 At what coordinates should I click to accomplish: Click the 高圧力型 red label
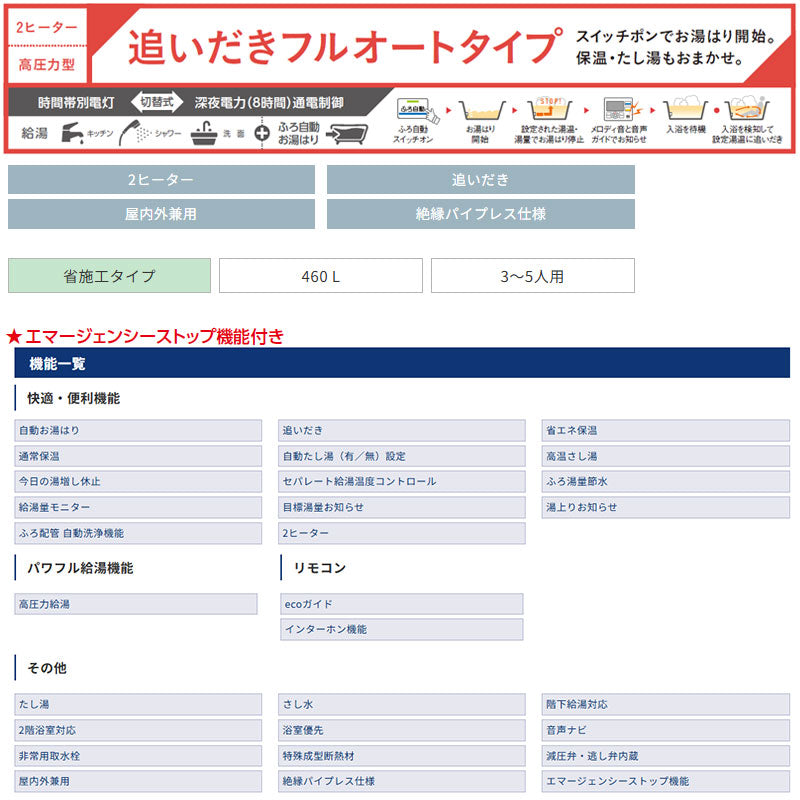[47, 65]
